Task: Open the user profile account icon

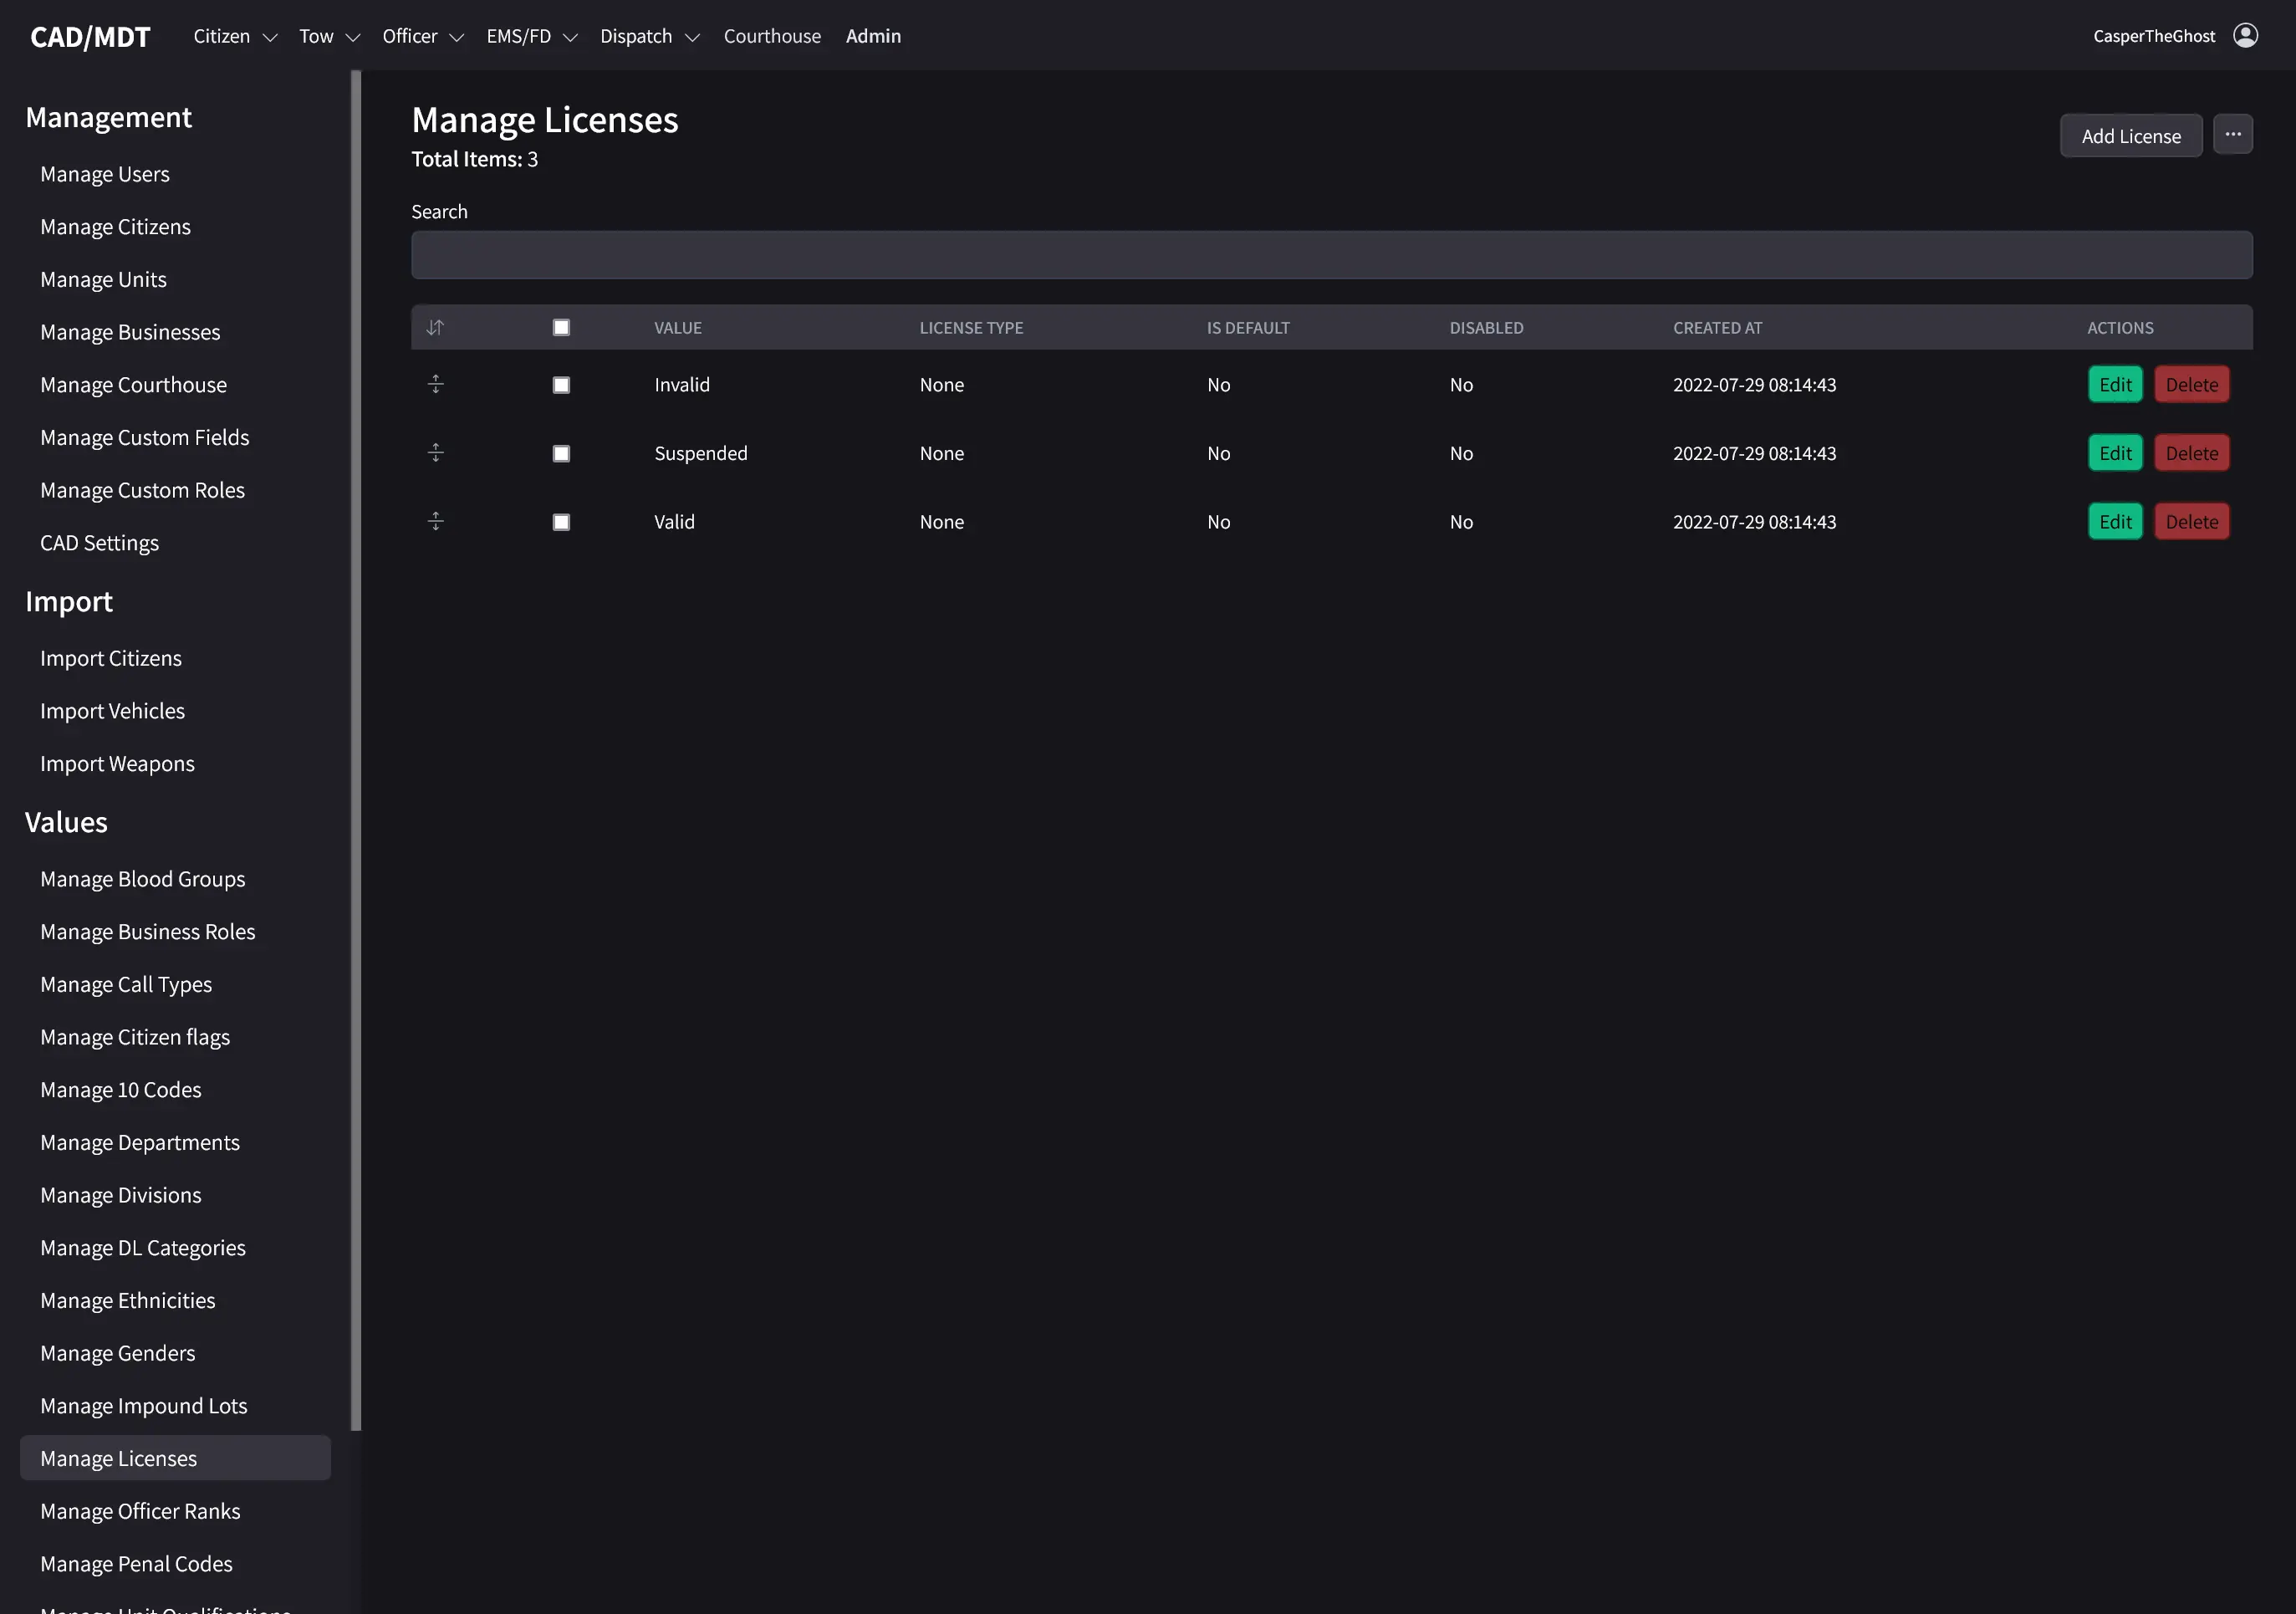Action: pyautogui.click(x=2245, y=35)
